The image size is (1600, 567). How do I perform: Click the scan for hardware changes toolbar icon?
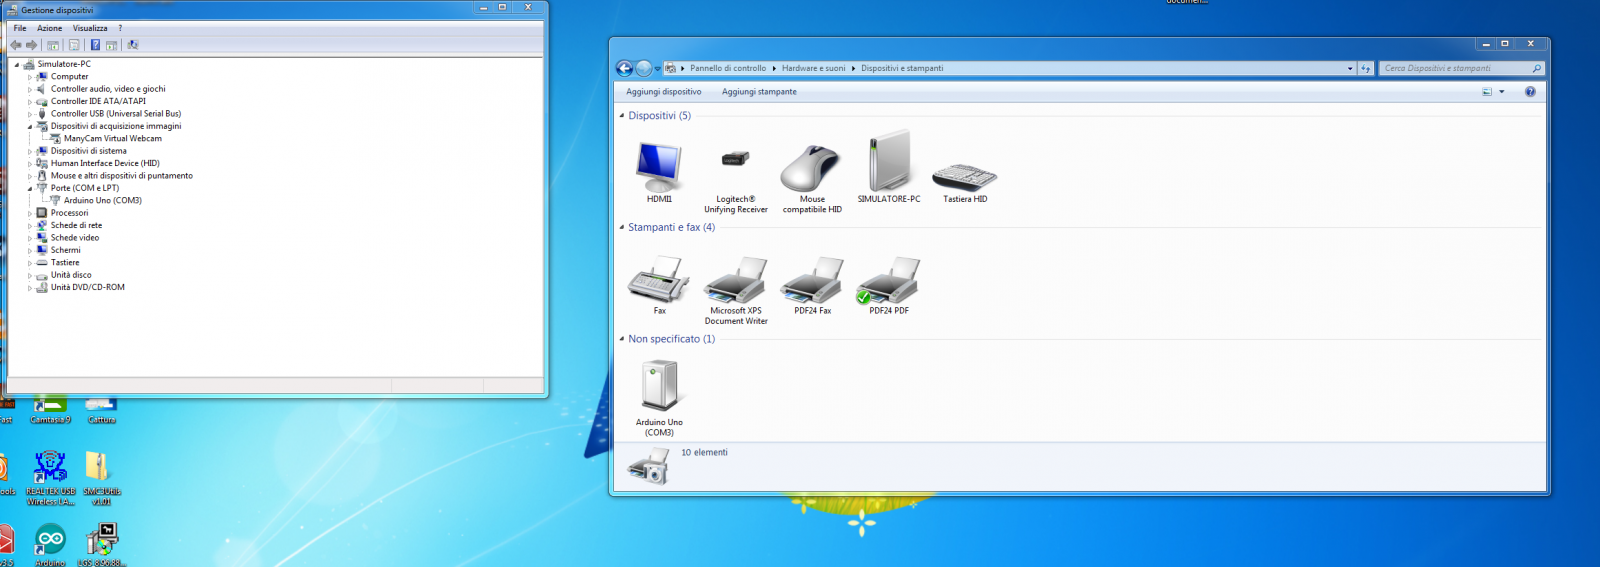[133, 45]
